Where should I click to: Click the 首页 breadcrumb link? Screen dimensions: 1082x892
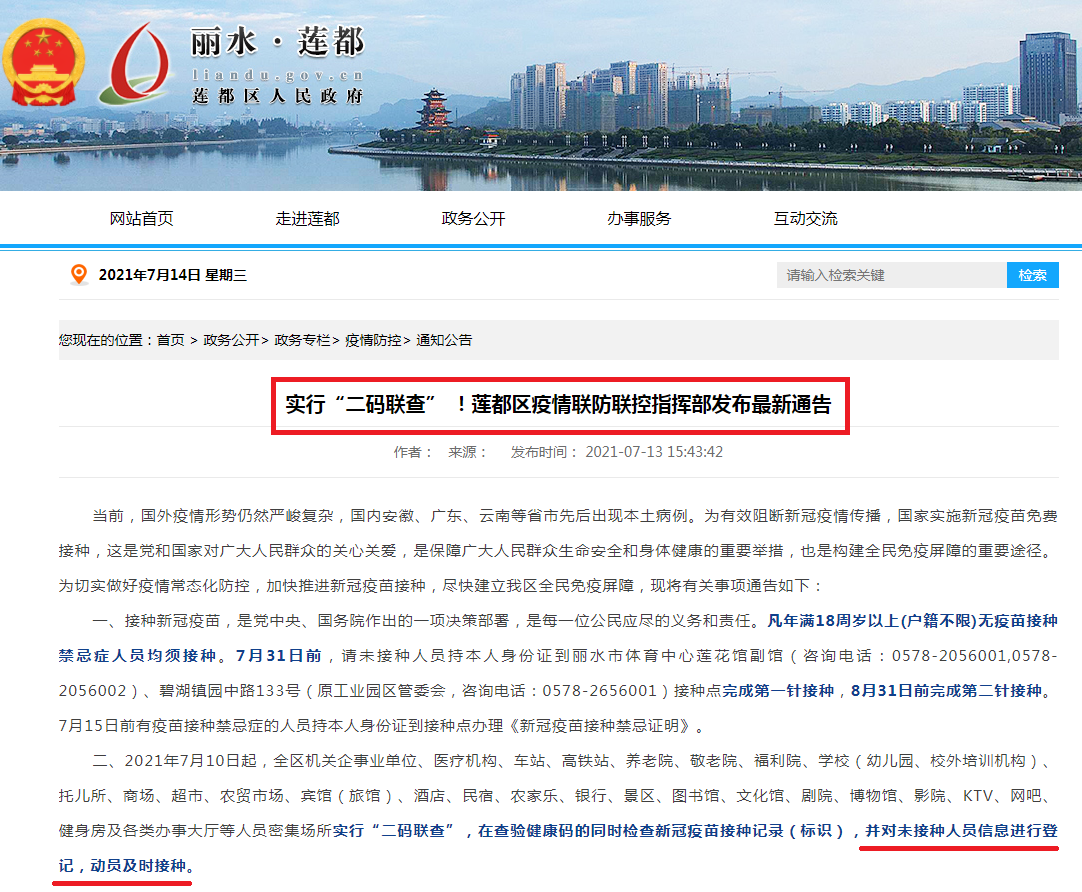[170, 340]
